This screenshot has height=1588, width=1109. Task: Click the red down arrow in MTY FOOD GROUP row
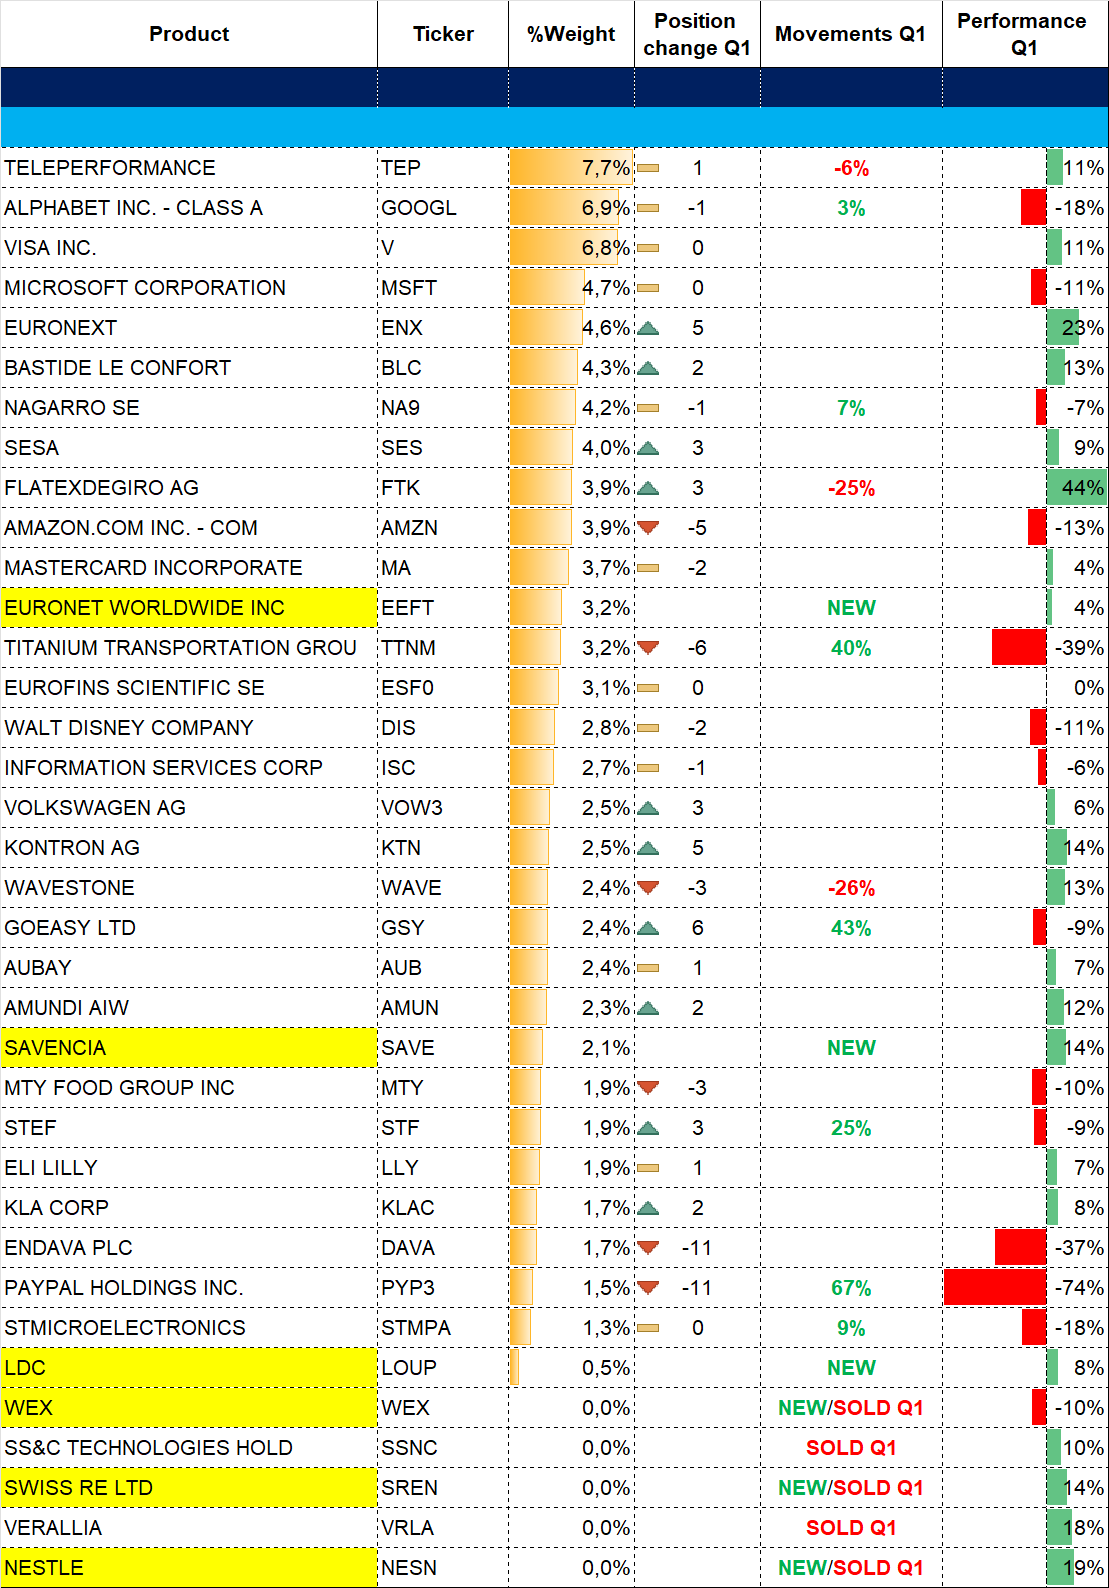coord(648,1088)
